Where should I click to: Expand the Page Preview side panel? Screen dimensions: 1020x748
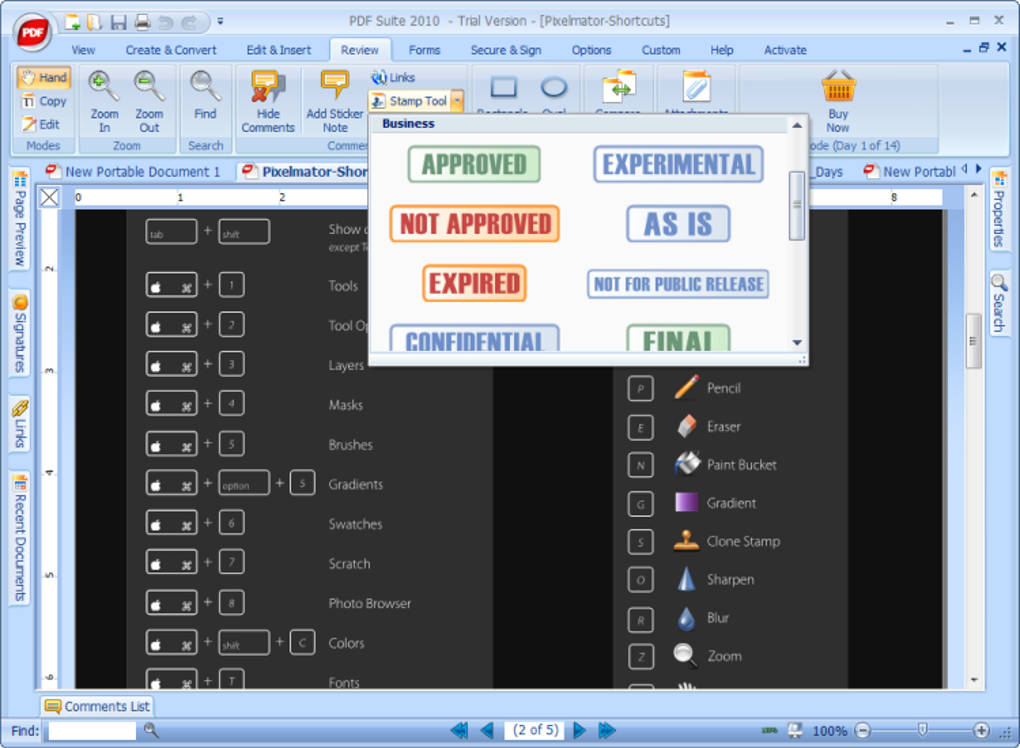[20, 218]
